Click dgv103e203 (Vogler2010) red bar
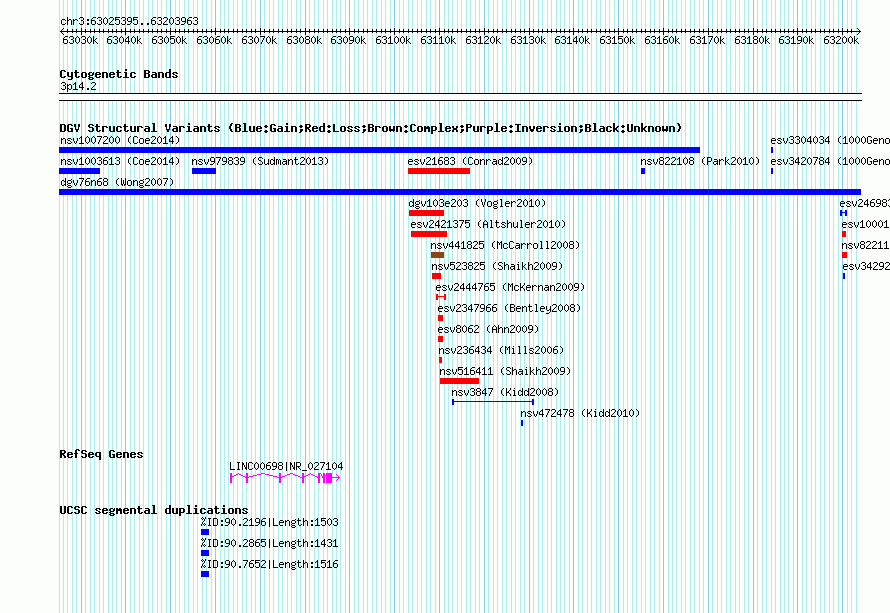Viewport: 890px width, 613px height. pos(426,213)
